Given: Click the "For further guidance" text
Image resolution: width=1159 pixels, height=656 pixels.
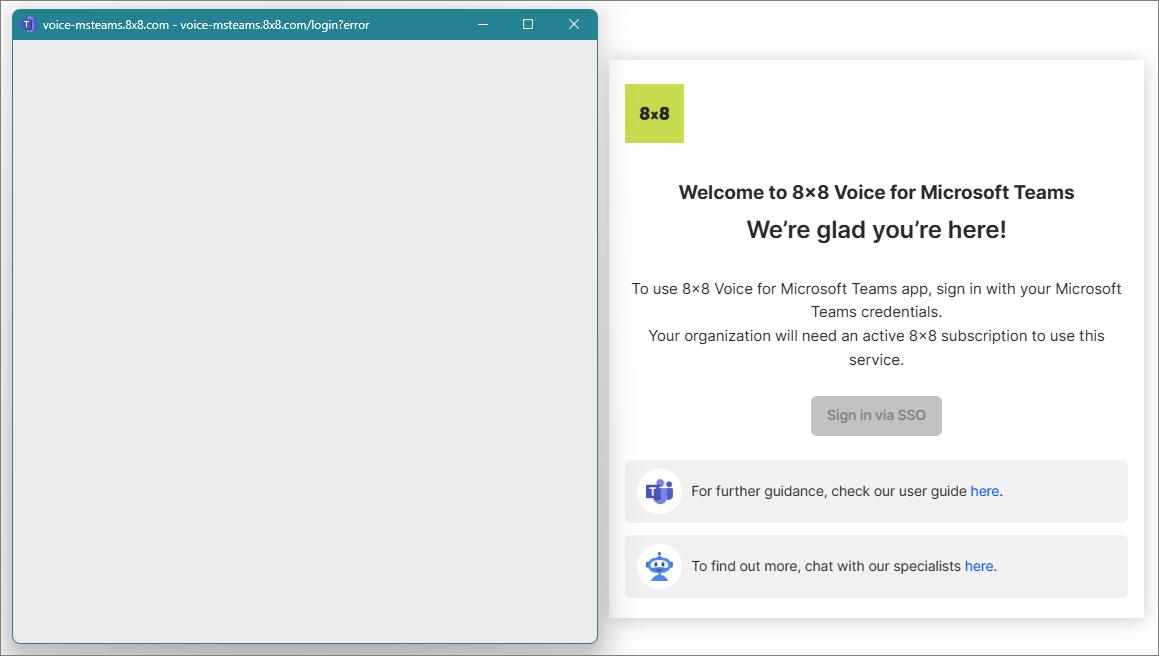Looking at the screenshot, I should [x=828, y=491].
